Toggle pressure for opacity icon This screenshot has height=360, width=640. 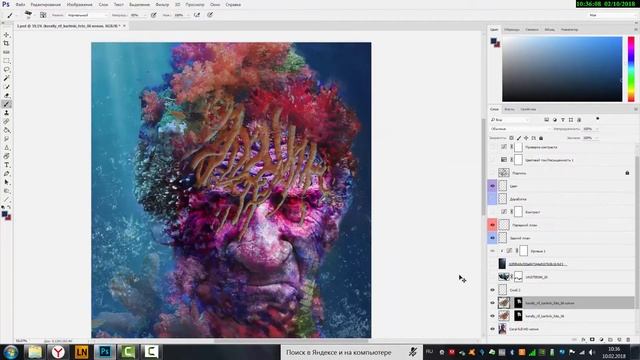(153, 15)
